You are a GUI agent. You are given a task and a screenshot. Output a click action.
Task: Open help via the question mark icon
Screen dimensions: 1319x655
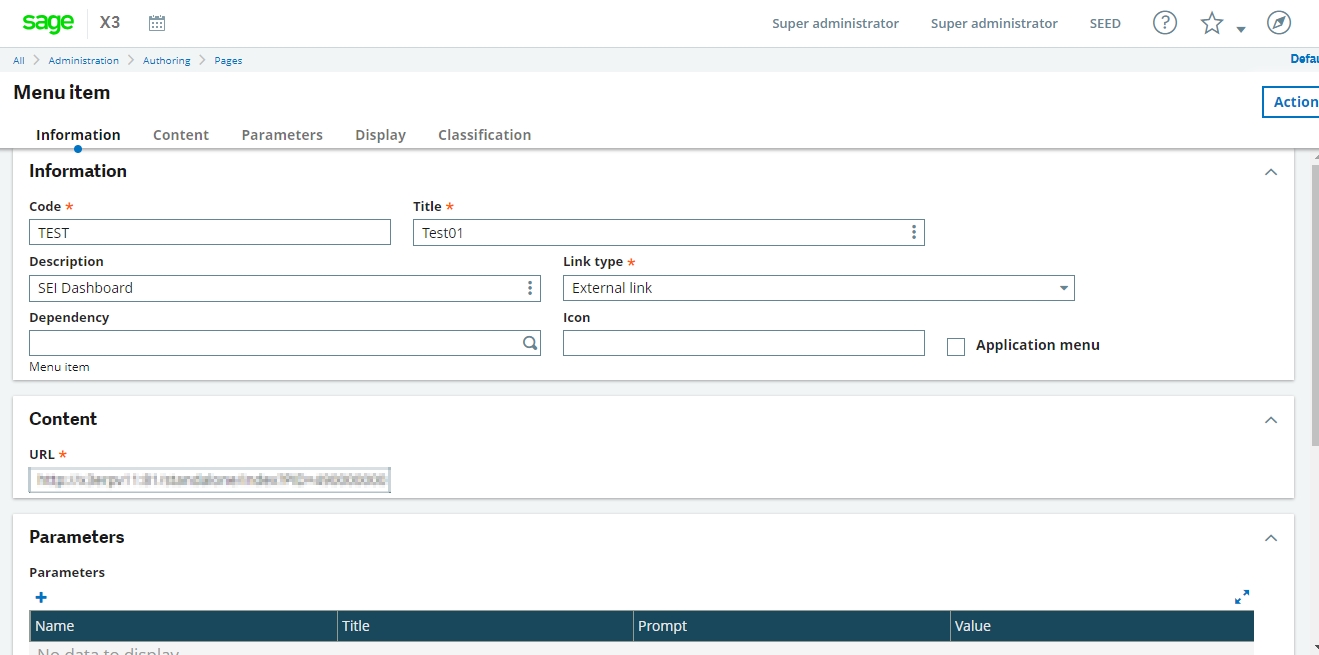(x=1164, y=22)
